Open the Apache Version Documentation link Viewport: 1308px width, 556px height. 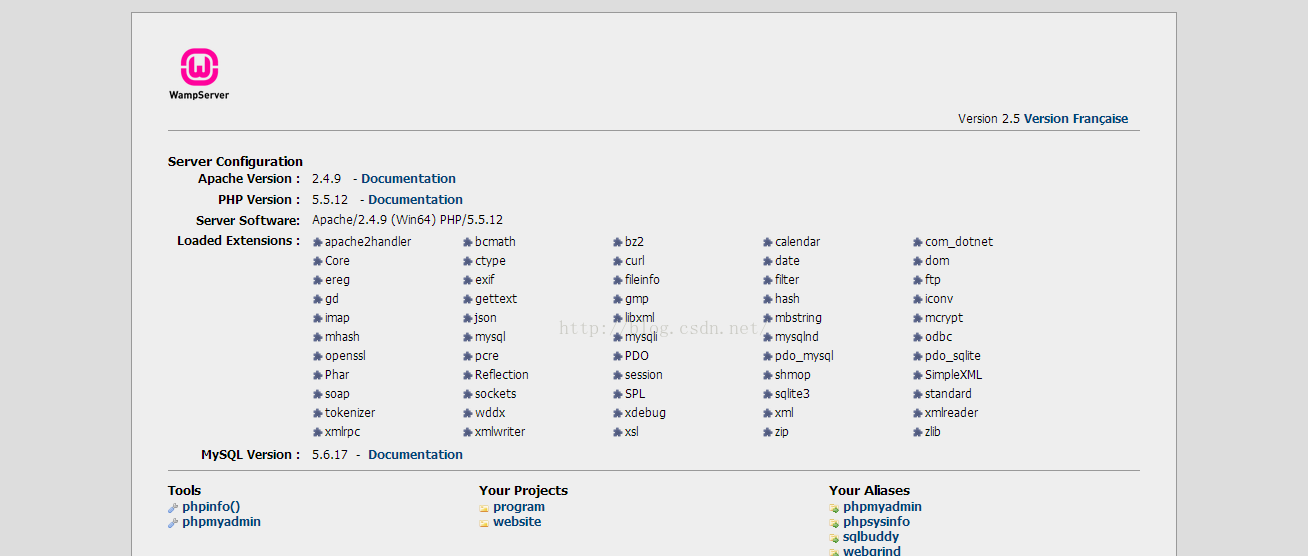click(x=408, y=178)
